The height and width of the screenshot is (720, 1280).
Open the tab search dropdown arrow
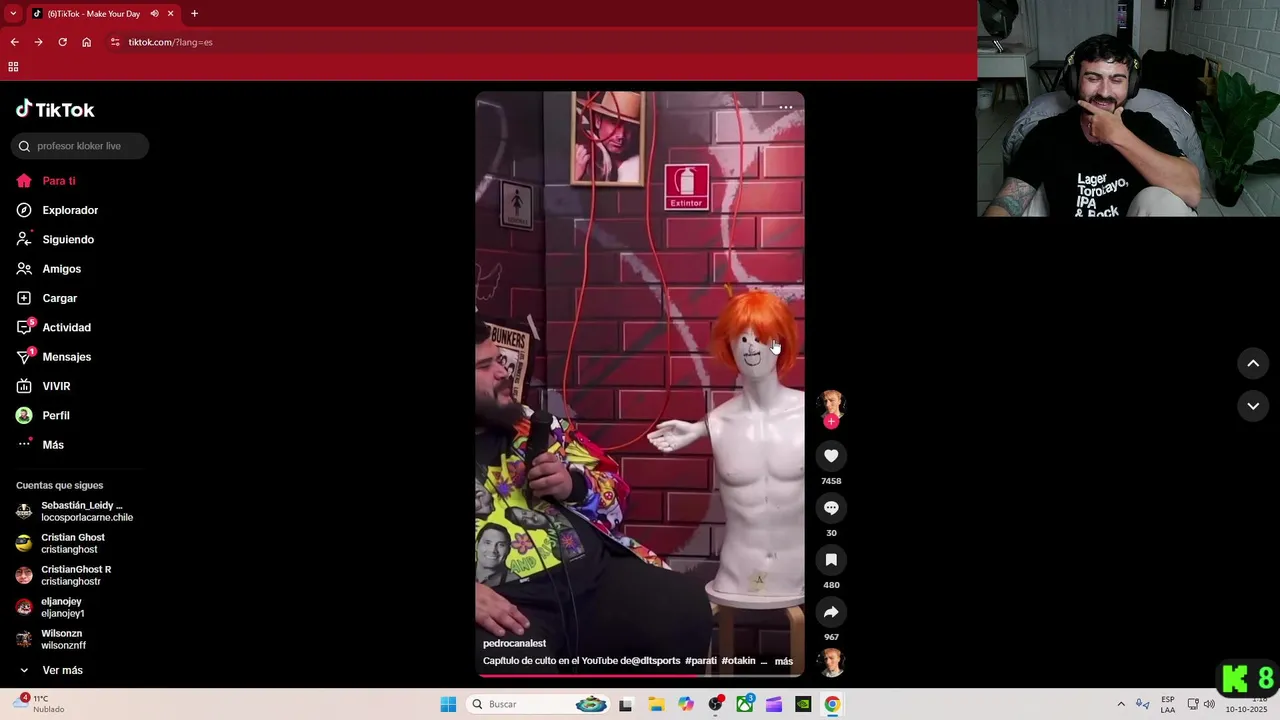(13, 13)
